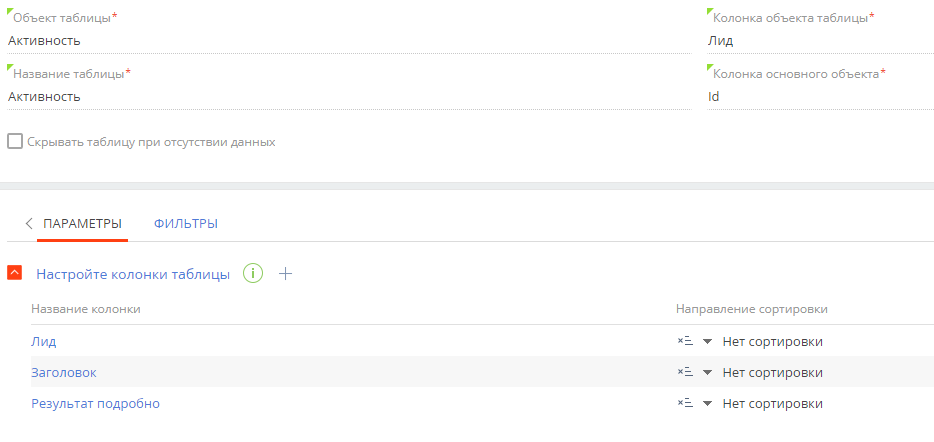Viewport: 934px width, 442px height.
Task: Click the 'Колонка объекта таблицы' field
Action: point(820,41)
